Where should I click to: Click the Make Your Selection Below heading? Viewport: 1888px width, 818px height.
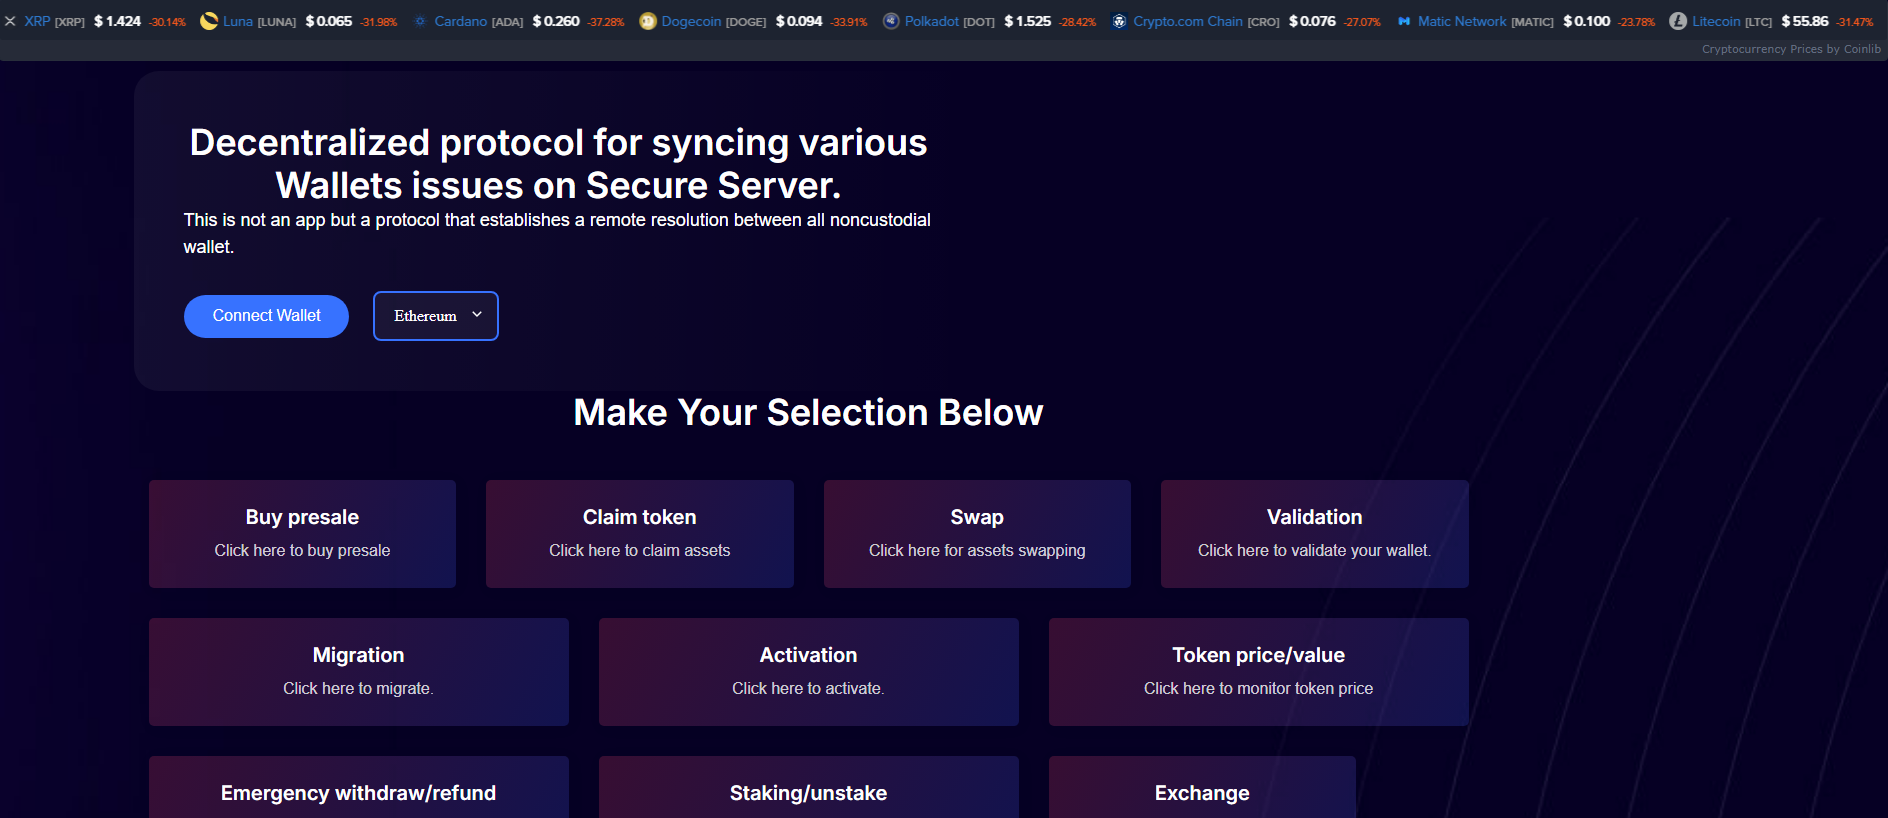coord(808,412)
